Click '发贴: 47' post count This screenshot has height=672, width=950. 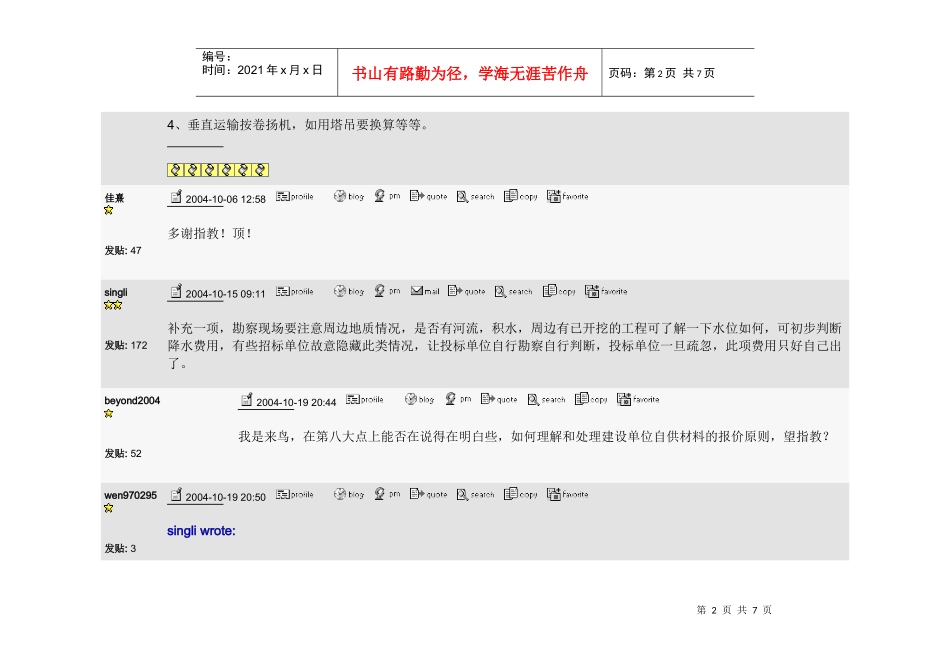click(x=123, y=250)
